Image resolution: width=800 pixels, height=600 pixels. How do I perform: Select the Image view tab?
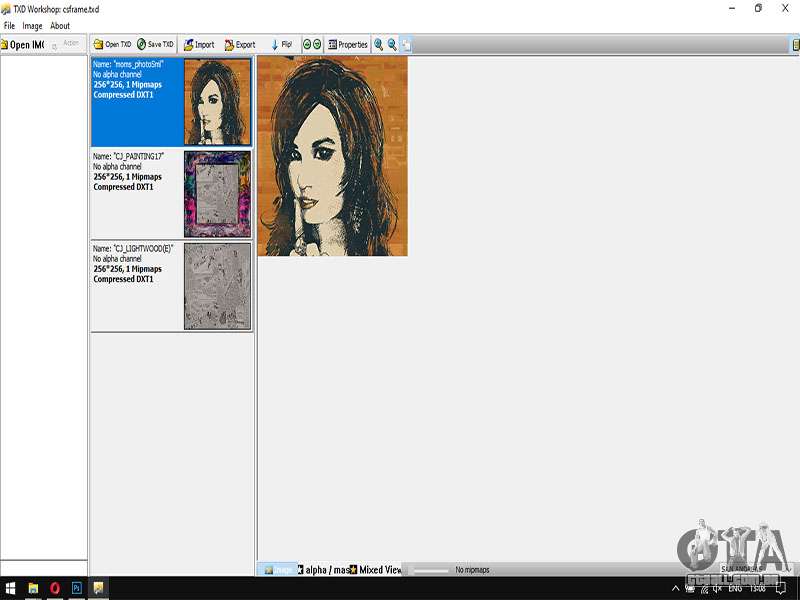pyautogui.click(x=278, y=570)
